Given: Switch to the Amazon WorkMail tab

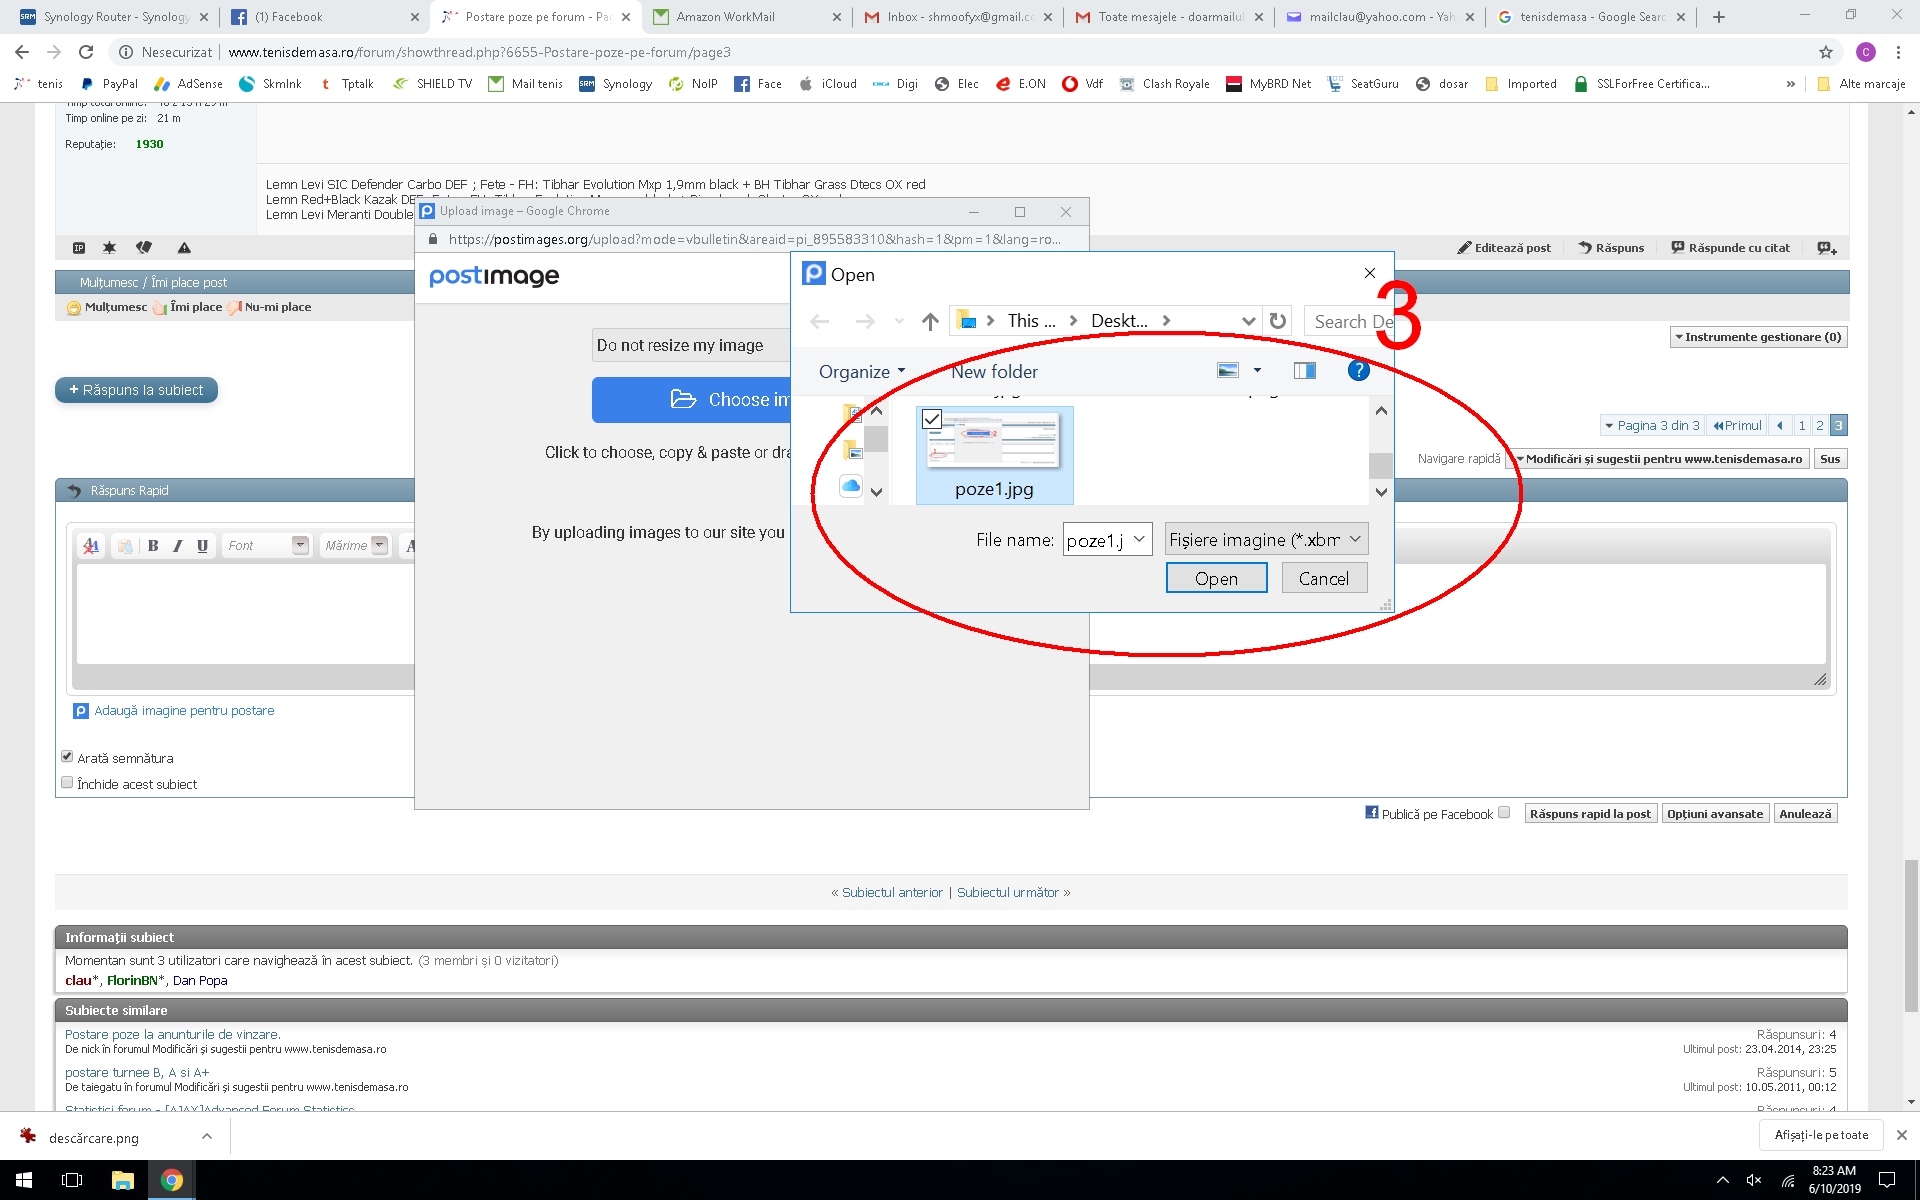Looking at the screenshot, I should [x=747, y=17].
